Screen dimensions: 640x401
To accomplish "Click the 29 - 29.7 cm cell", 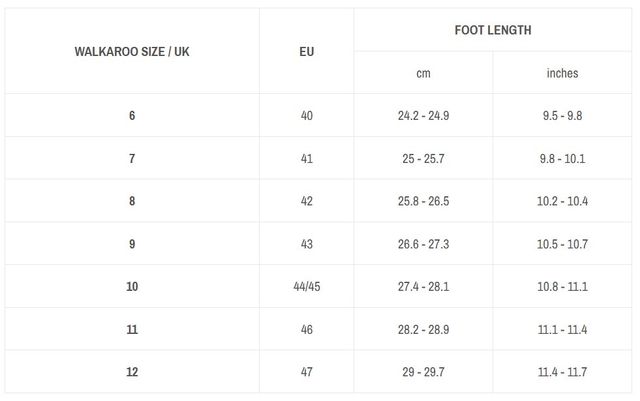I will (x=423, y=372).
